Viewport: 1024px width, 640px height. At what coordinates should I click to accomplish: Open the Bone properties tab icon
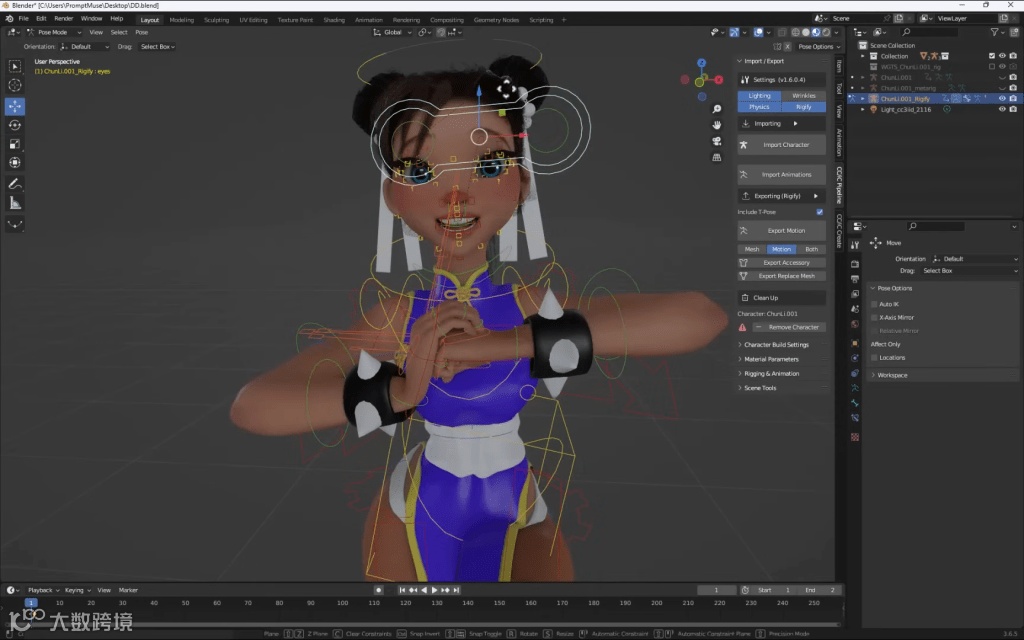click(855, 403)
